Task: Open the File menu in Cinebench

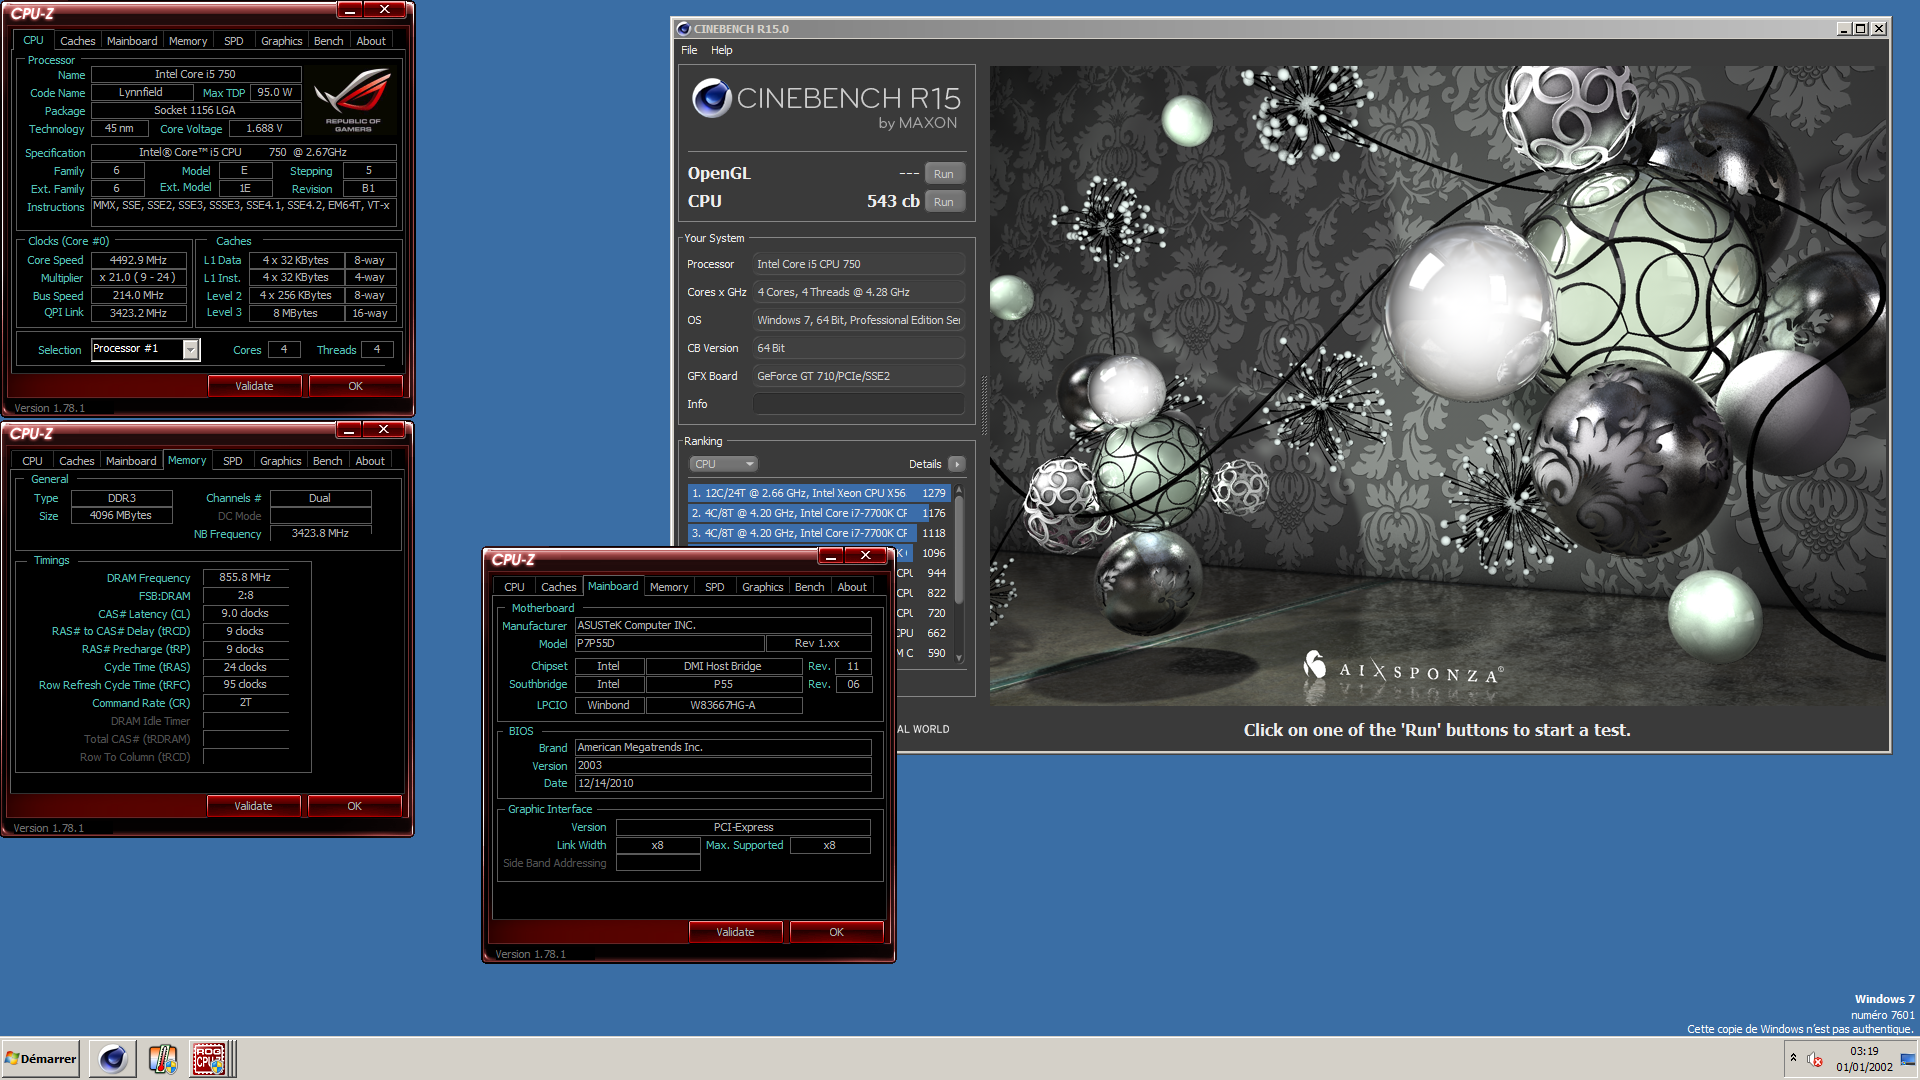Action: coord(689,50)
